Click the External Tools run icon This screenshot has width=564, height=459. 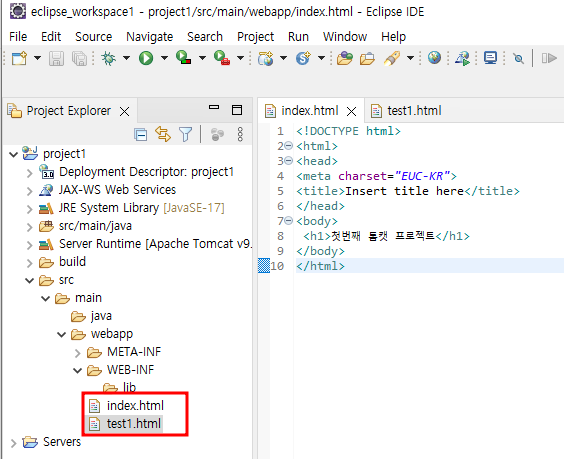[222, 58]
